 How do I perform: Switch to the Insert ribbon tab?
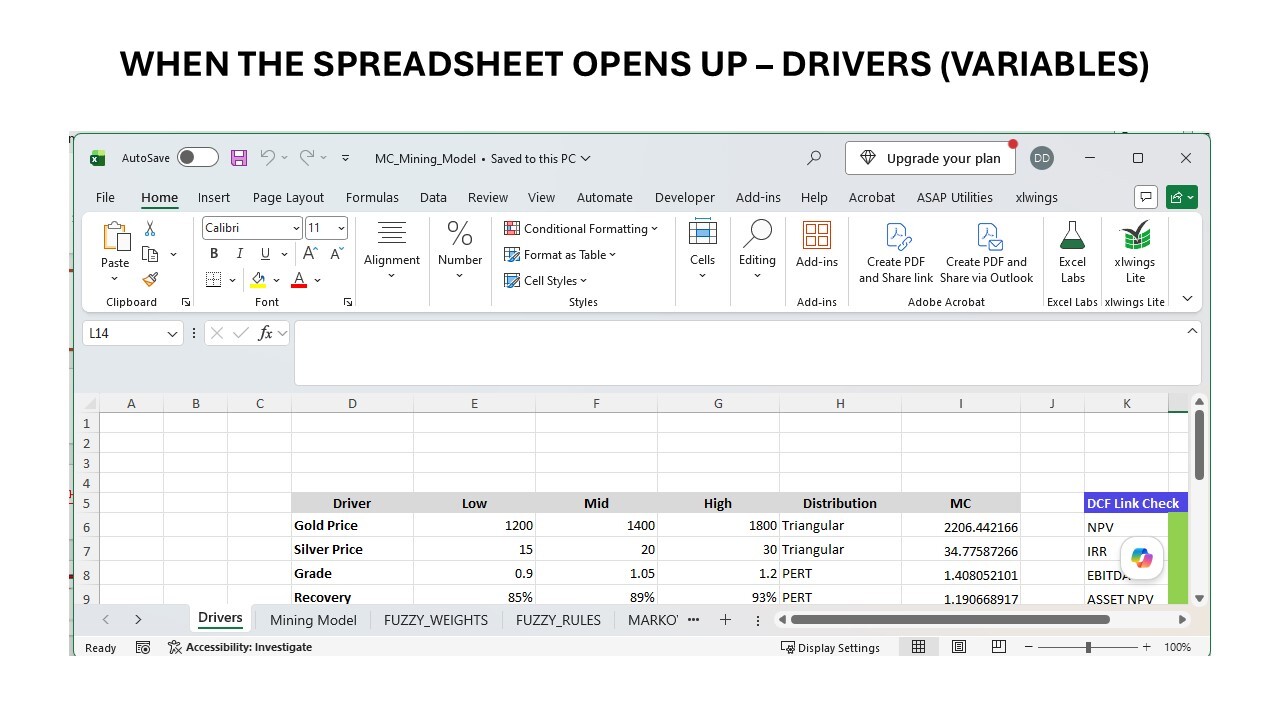214,197
